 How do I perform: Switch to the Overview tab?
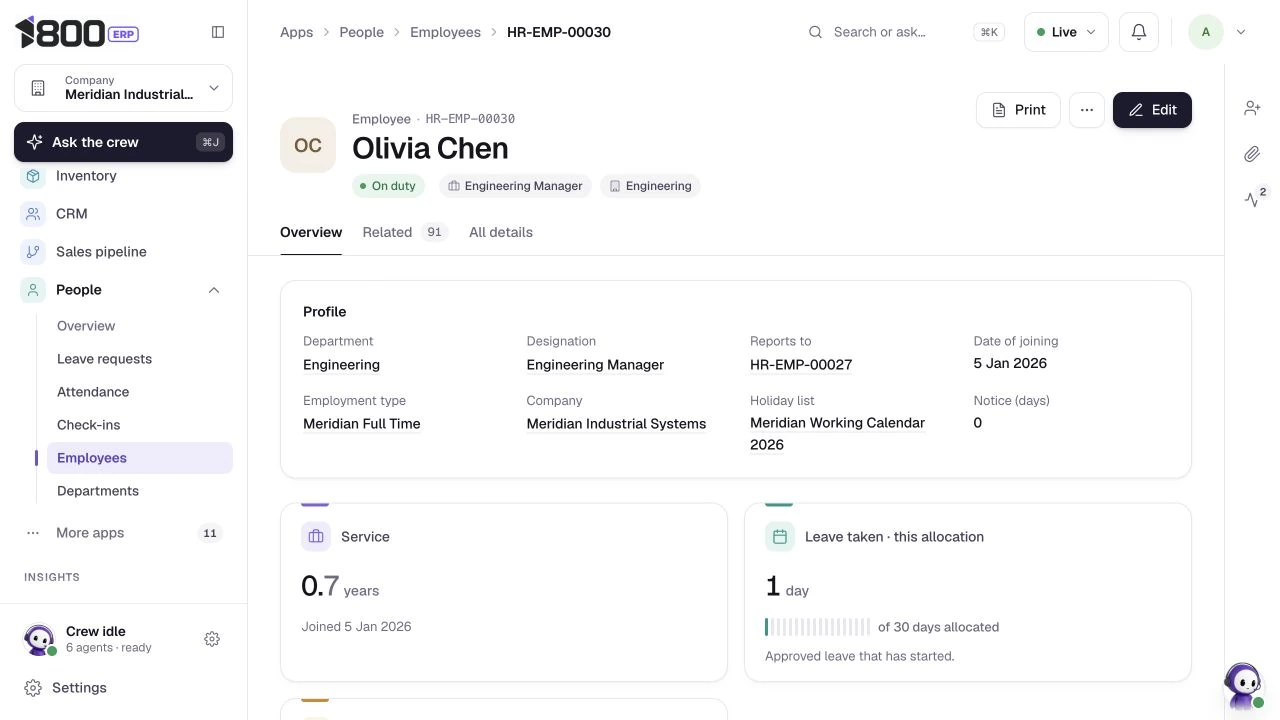(x=311, y=232)
